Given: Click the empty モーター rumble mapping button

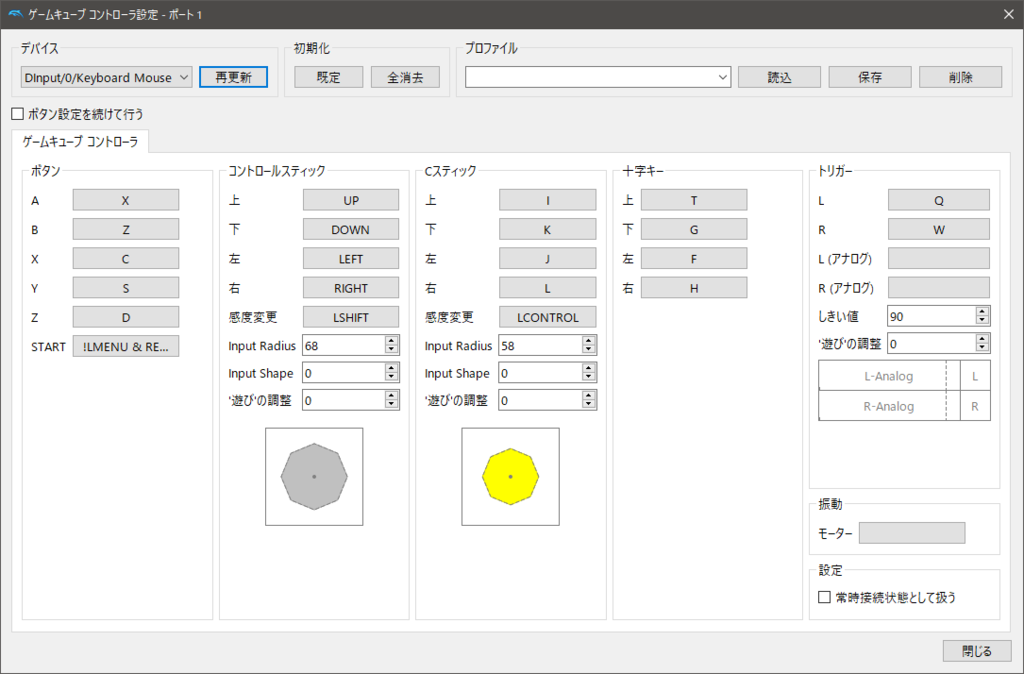Looking at the screenshot, I should pos(912,533).
